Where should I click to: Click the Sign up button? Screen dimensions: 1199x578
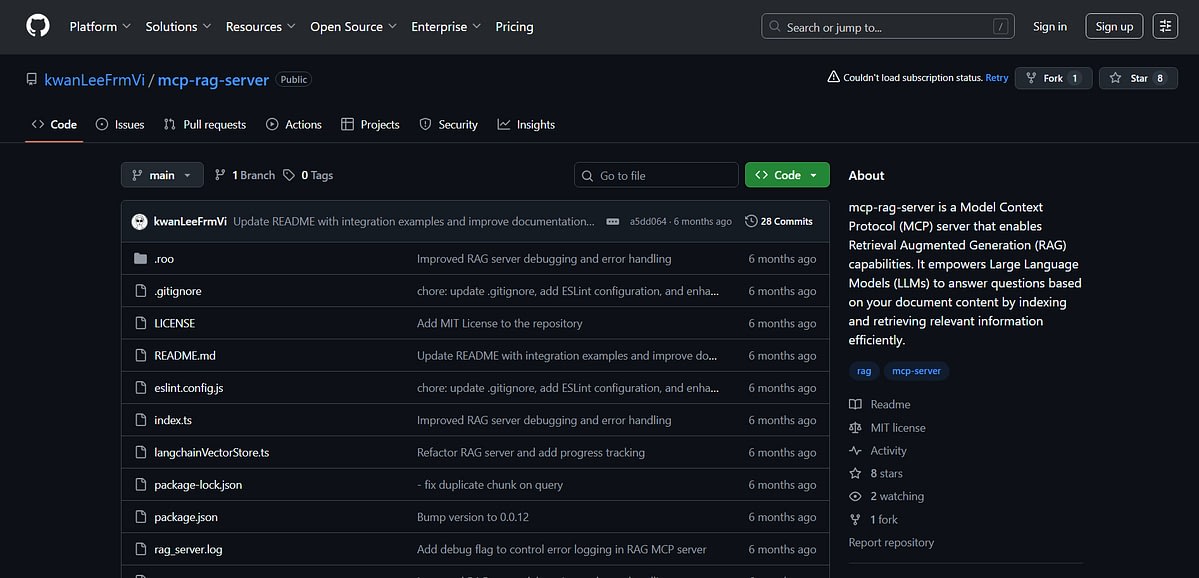click(x=1113, y=26)
